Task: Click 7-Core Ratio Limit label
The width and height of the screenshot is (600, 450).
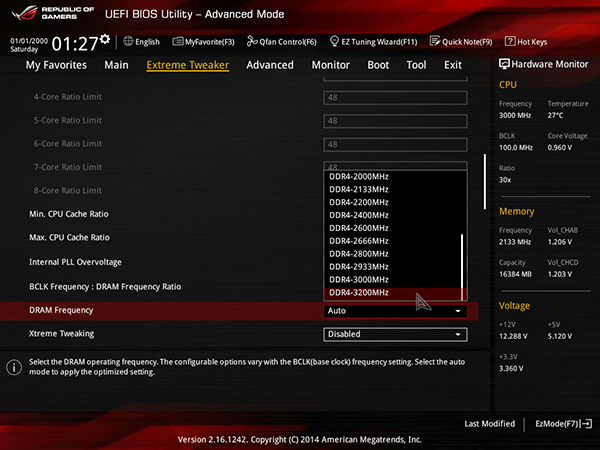Action: [68, 167]
